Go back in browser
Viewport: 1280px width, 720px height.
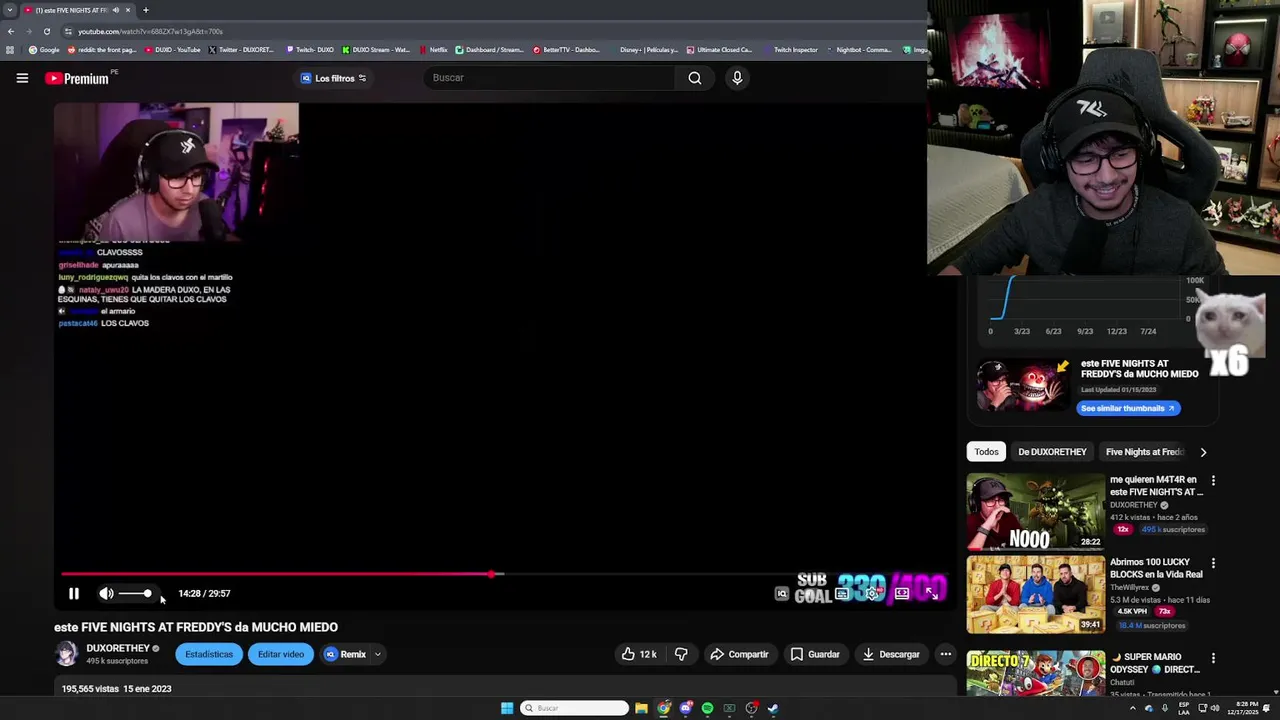click(x=11, y=31)
